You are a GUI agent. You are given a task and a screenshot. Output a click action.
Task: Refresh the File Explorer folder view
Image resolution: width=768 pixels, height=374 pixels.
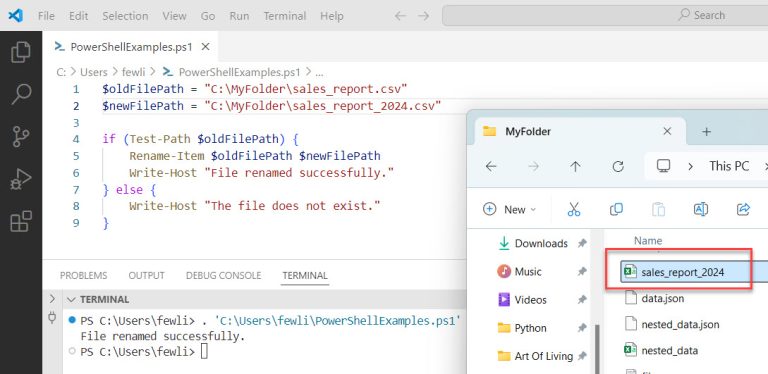click(x=618, y=166)
